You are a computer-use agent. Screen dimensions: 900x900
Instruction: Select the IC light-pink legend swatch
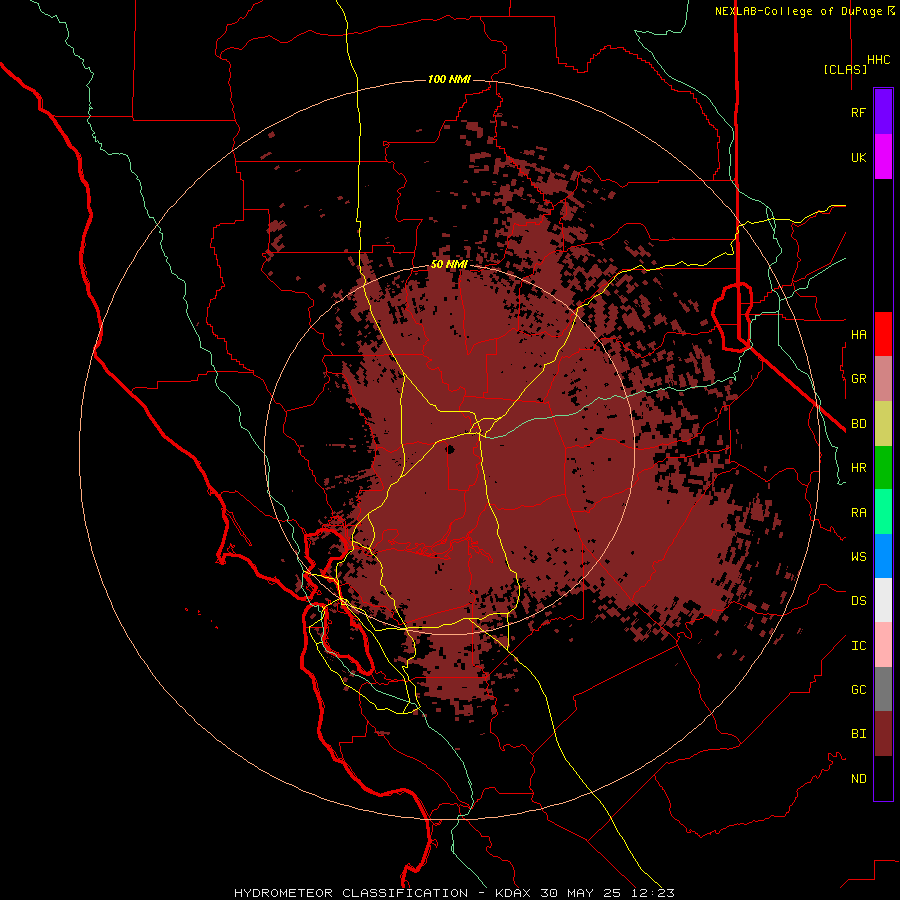[x=883, y=645]
